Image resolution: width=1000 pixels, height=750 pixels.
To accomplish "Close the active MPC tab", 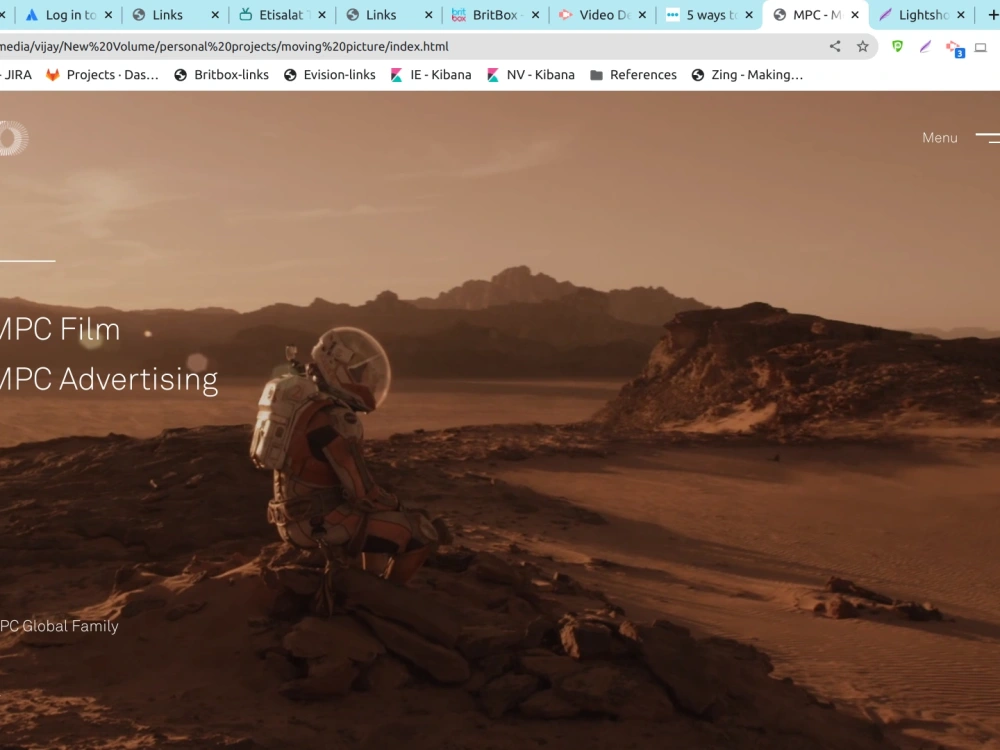I will pos(855,15).
